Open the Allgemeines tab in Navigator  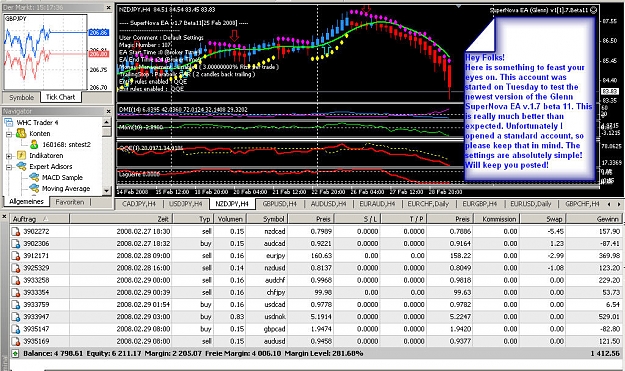[26, 202]
